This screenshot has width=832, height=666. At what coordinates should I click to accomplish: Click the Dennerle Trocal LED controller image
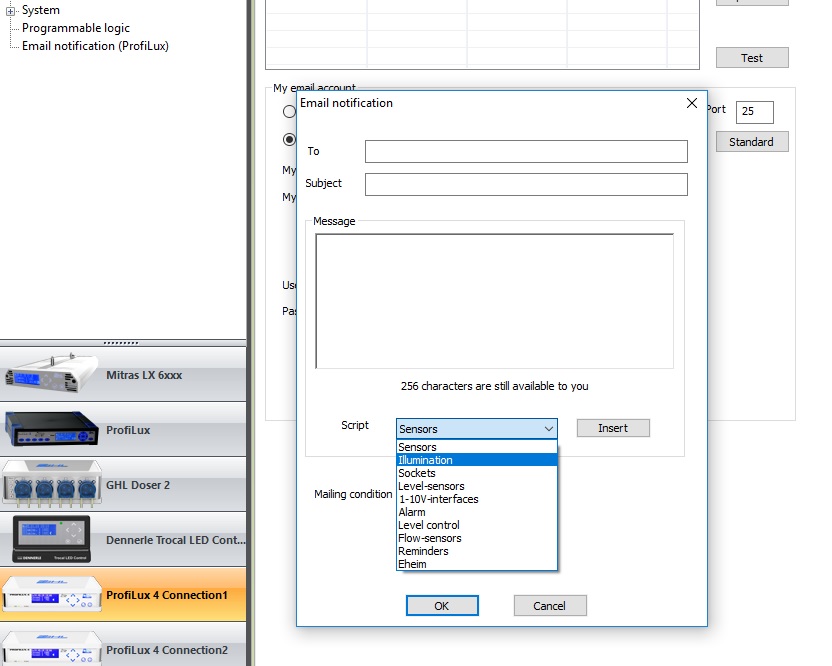click(51, 539)
